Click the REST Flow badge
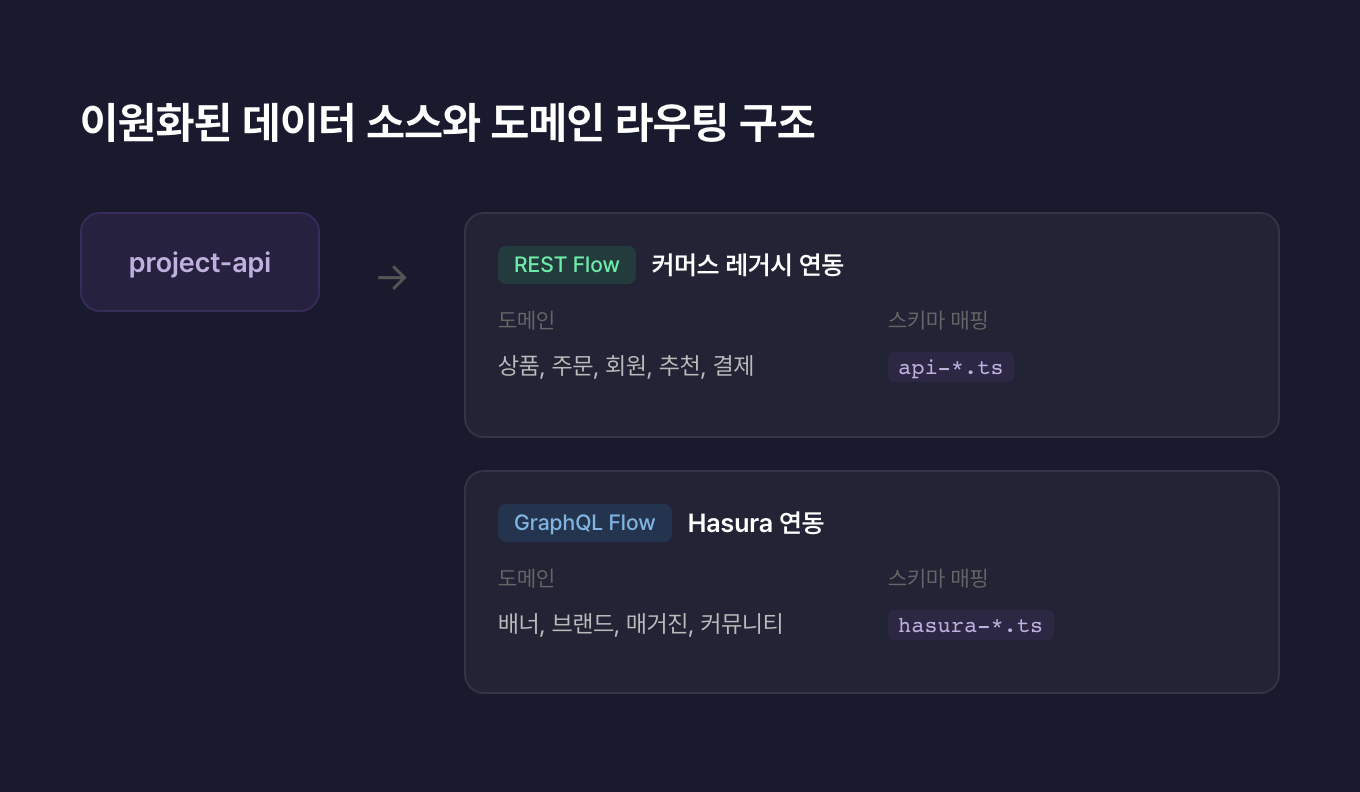The width and height of the screenshot is (1360, 792). pos(566,265)
